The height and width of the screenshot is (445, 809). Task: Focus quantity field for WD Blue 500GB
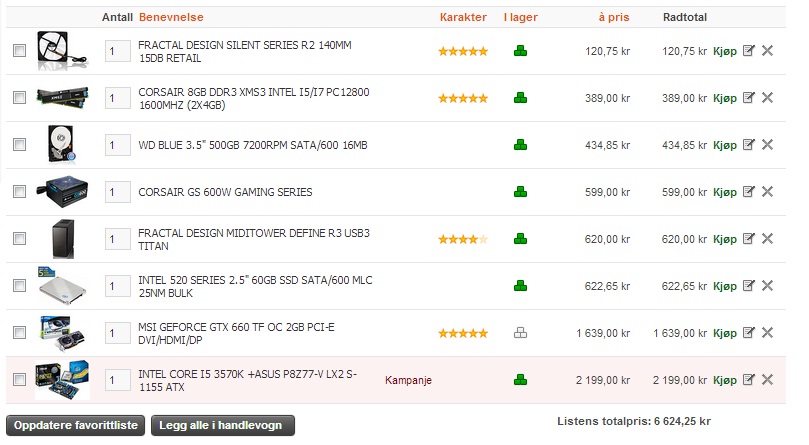point(118,145)
